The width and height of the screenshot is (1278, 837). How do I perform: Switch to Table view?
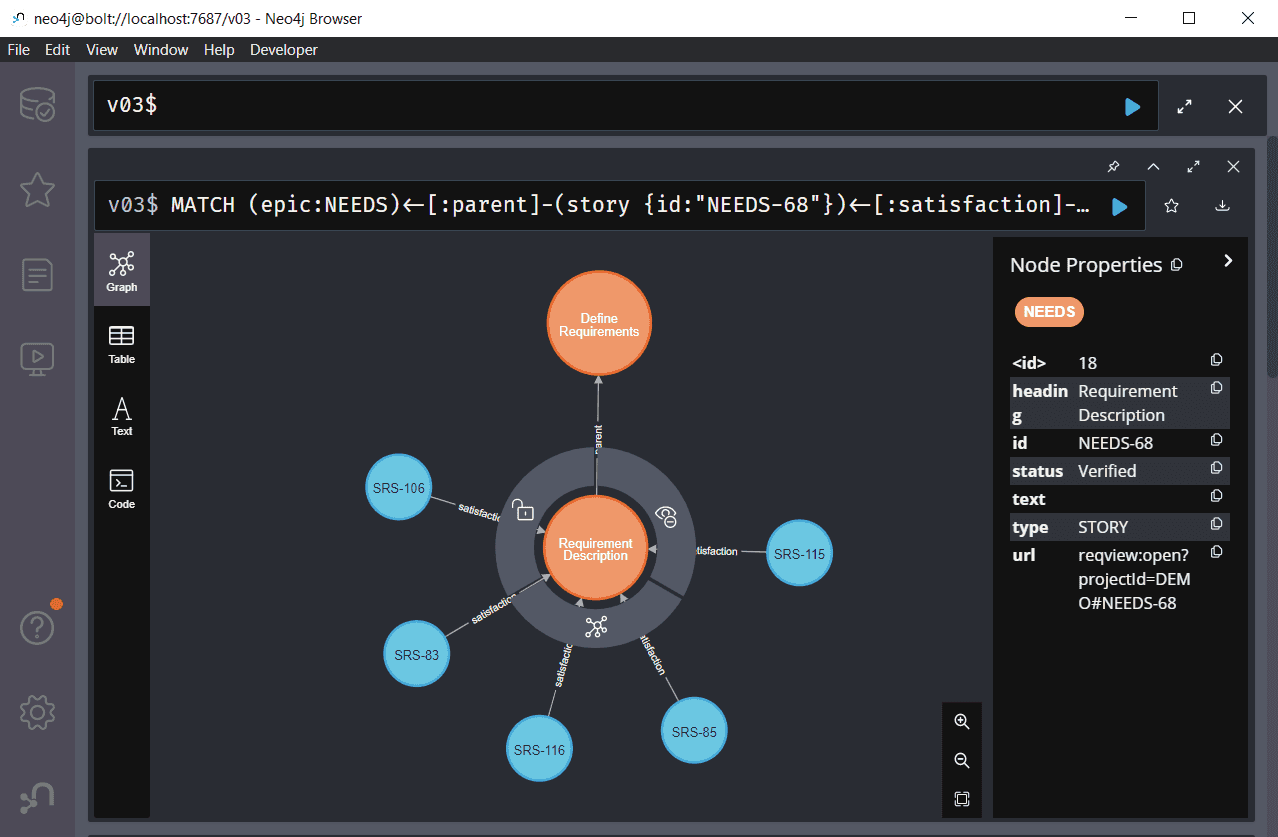[122, 343]
